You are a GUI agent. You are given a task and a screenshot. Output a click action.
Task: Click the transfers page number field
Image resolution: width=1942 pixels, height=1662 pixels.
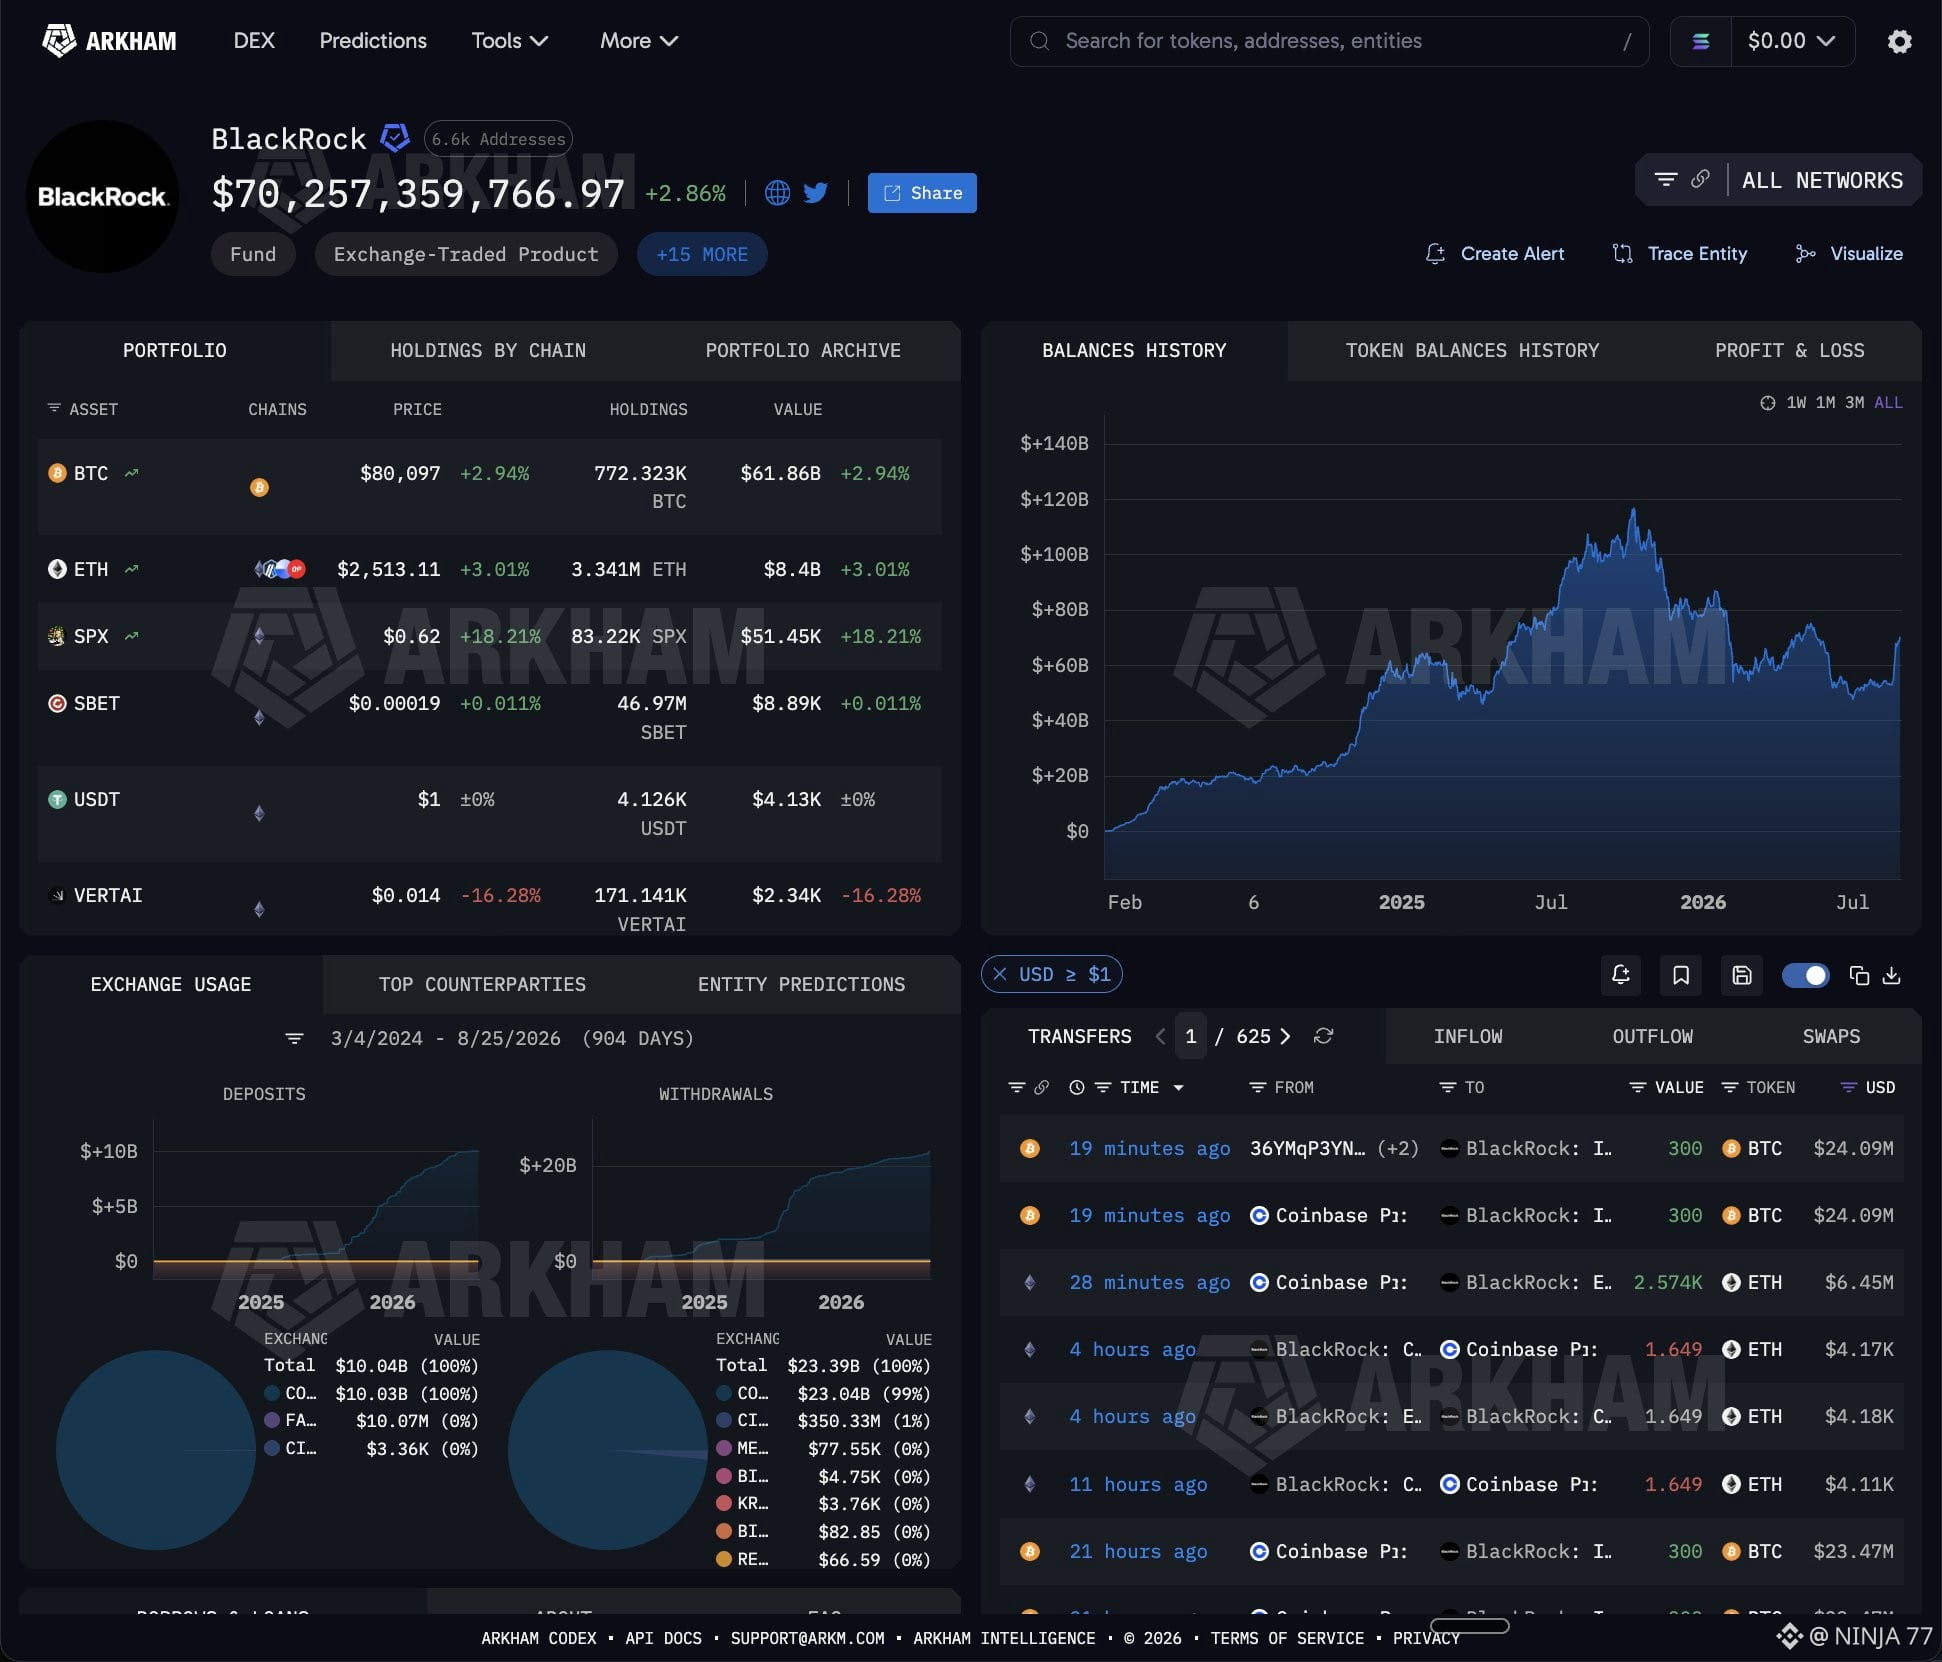[x=1190, y=1036]
